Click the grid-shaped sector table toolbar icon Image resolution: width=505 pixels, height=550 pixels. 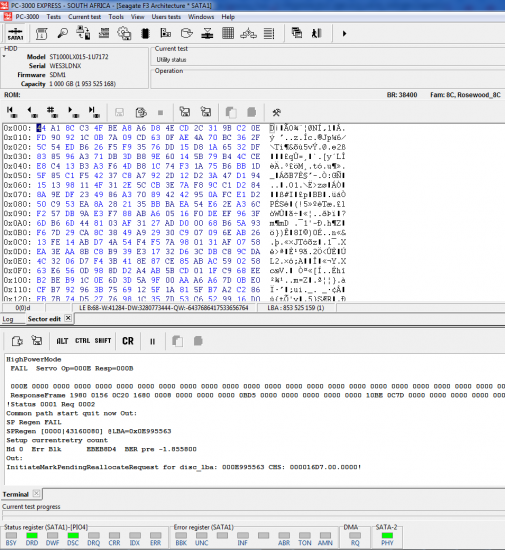coord(228,33)
